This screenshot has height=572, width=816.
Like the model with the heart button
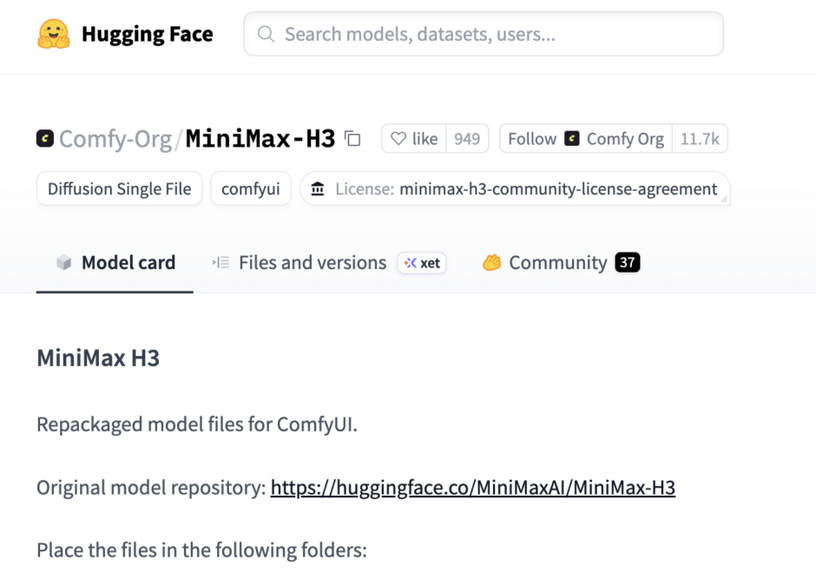tap(414, 138)
